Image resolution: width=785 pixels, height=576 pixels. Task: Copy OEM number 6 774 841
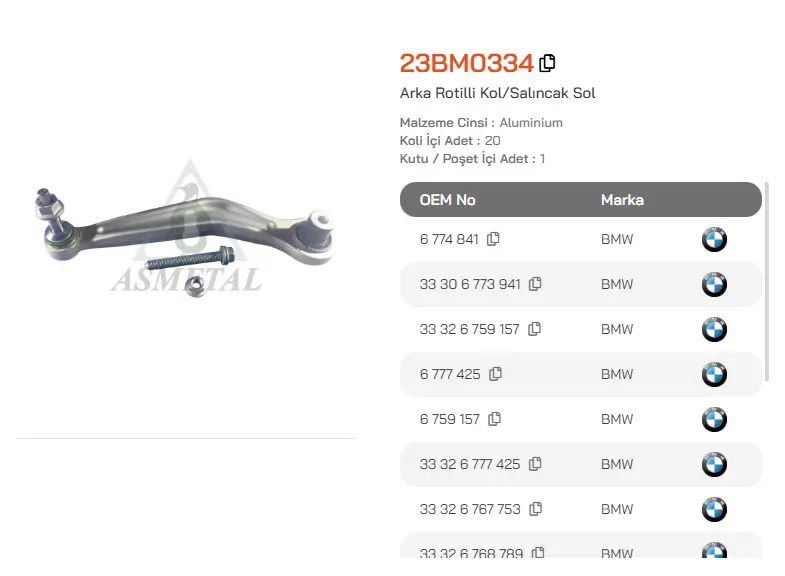(493, 239)
